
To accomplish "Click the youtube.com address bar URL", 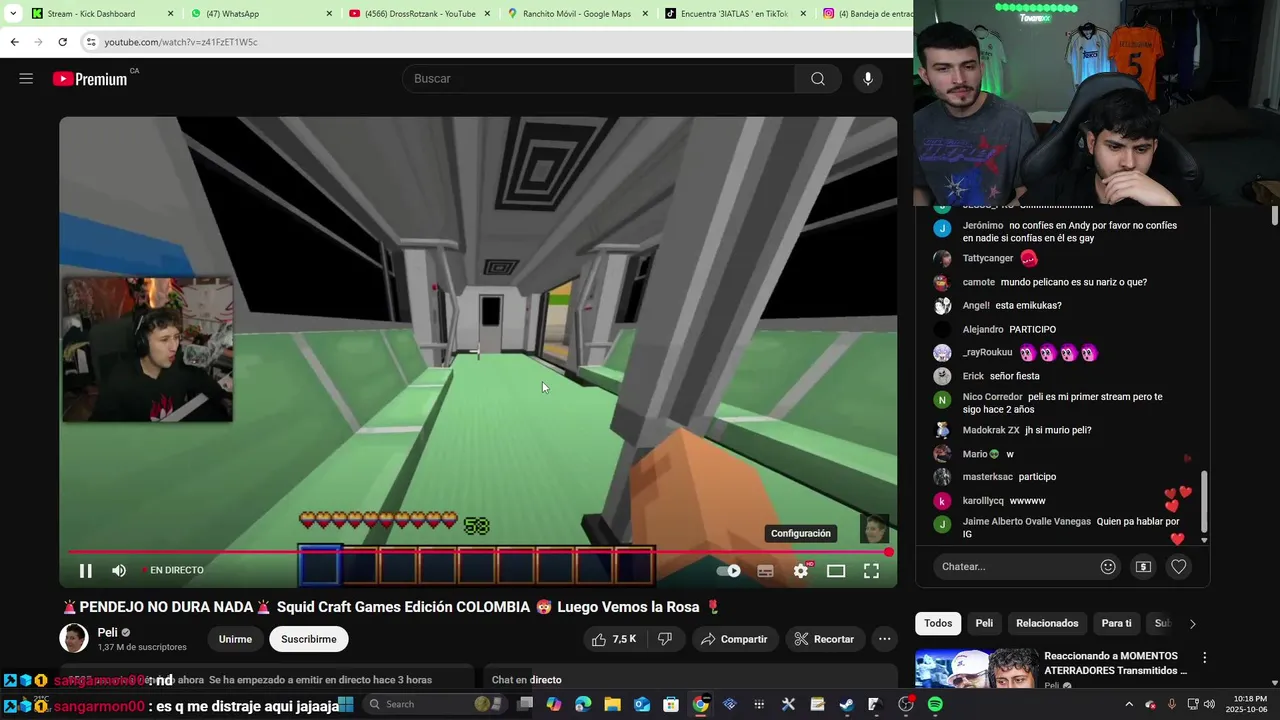I will pos(180,42).
